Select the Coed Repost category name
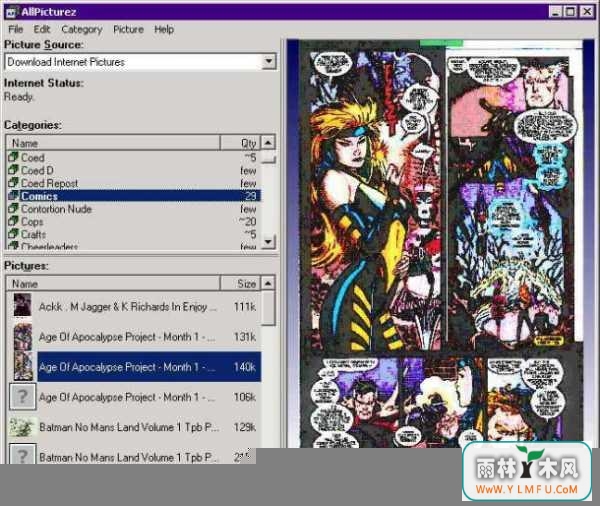 click(49, 183)
